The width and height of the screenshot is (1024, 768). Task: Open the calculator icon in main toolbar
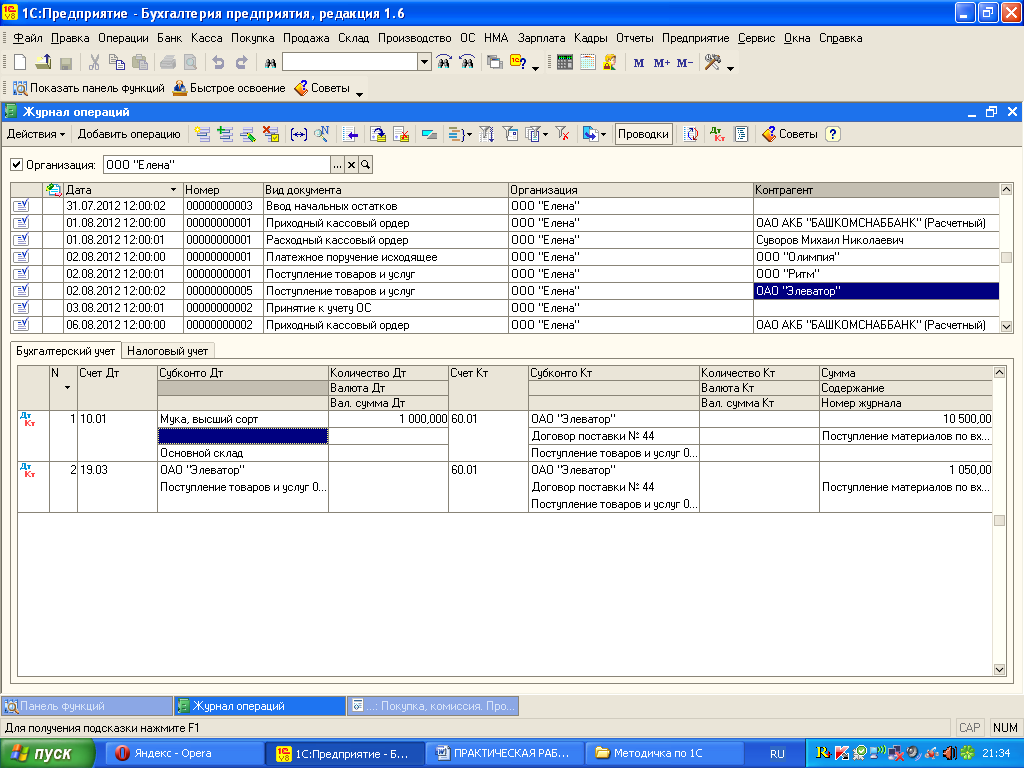coord(565,63)
